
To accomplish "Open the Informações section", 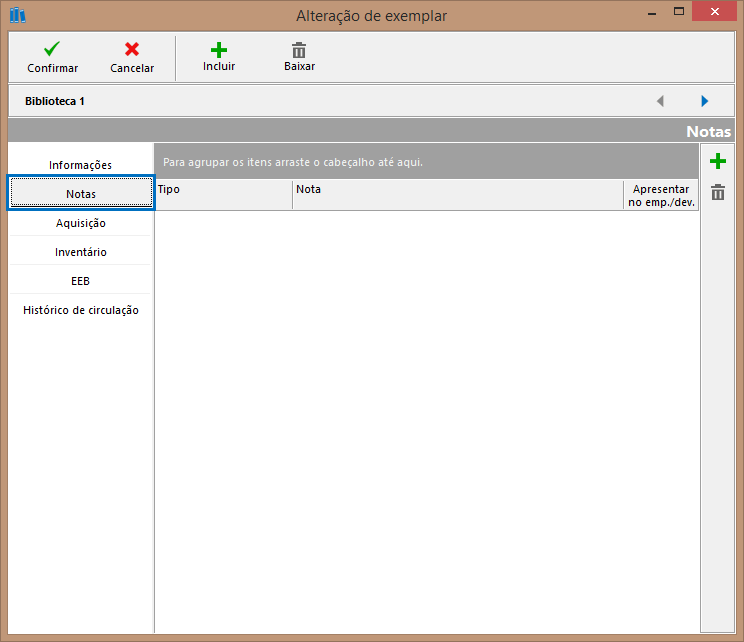I will tap(81, 165).
